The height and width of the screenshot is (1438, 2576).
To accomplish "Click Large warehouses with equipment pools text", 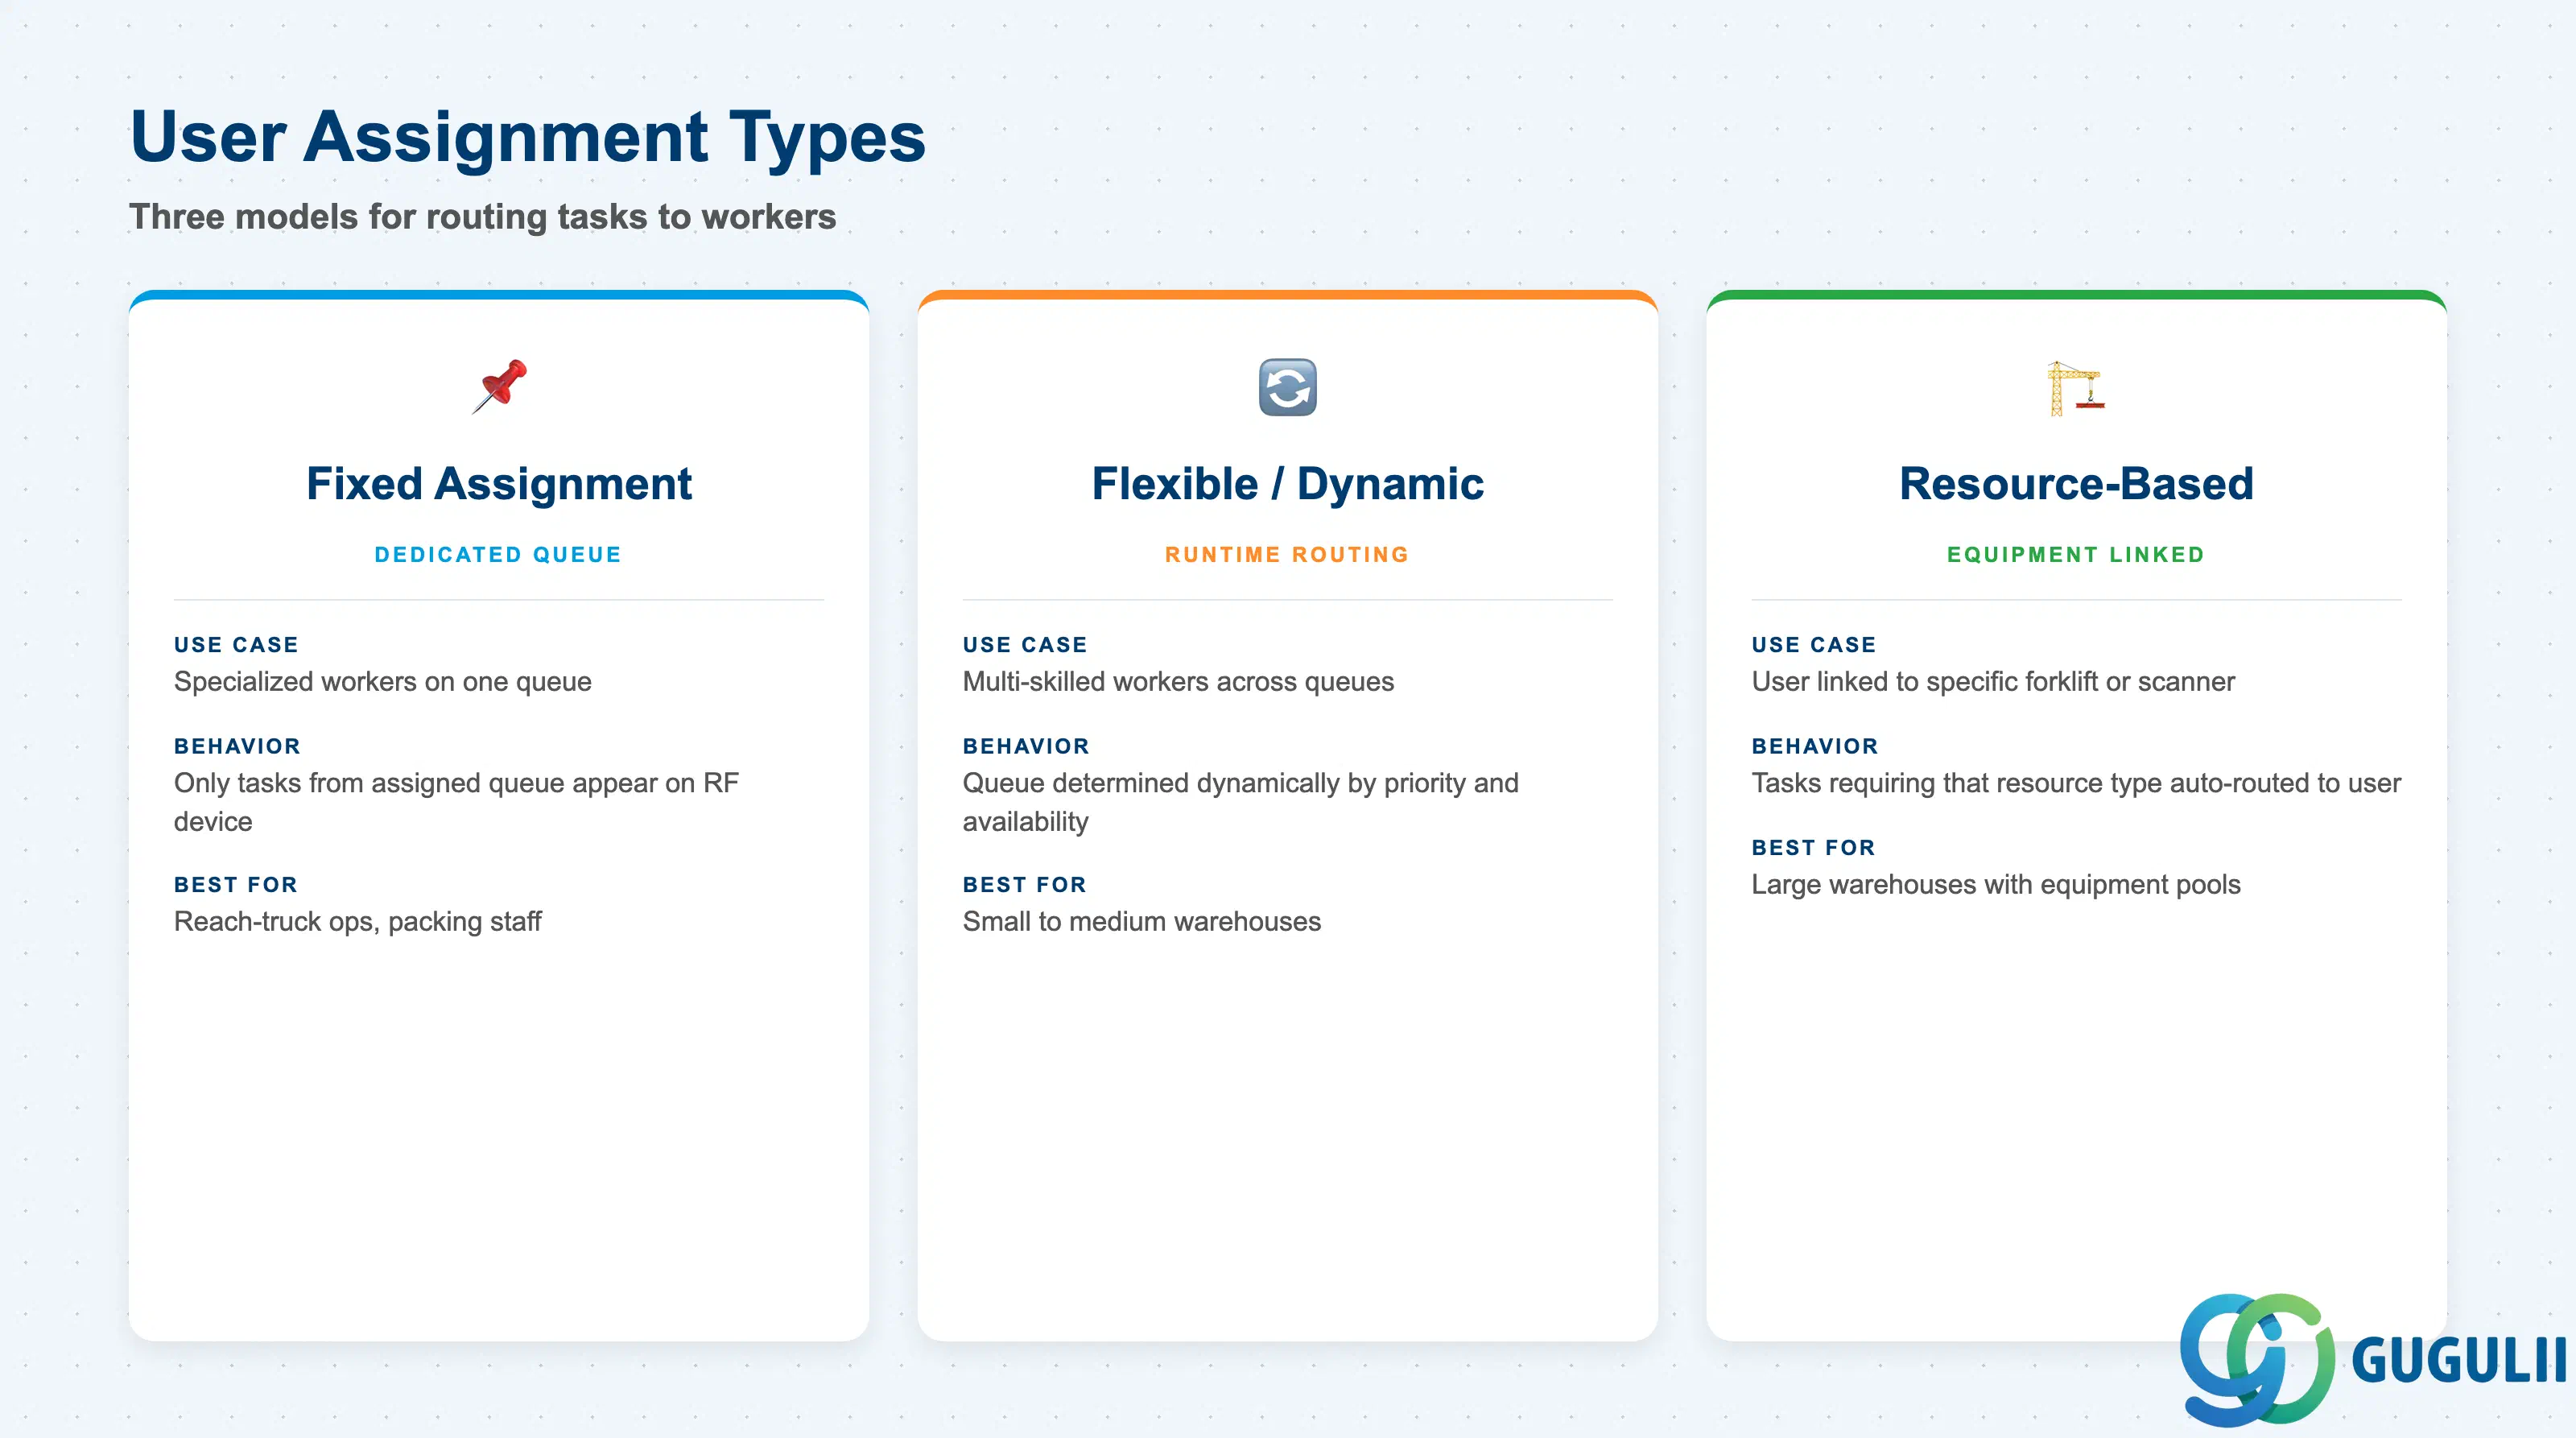I will click(x=1996, y=885).
